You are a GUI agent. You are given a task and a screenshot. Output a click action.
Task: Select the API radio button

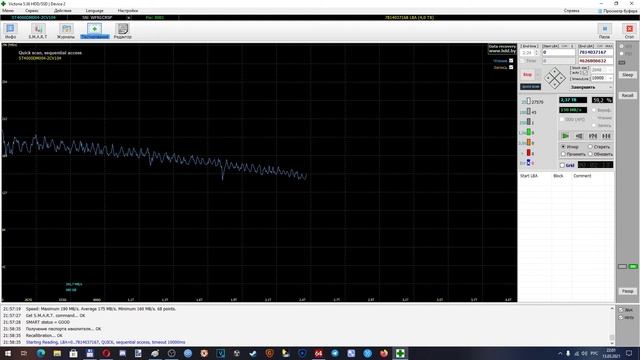pos(622,47)
